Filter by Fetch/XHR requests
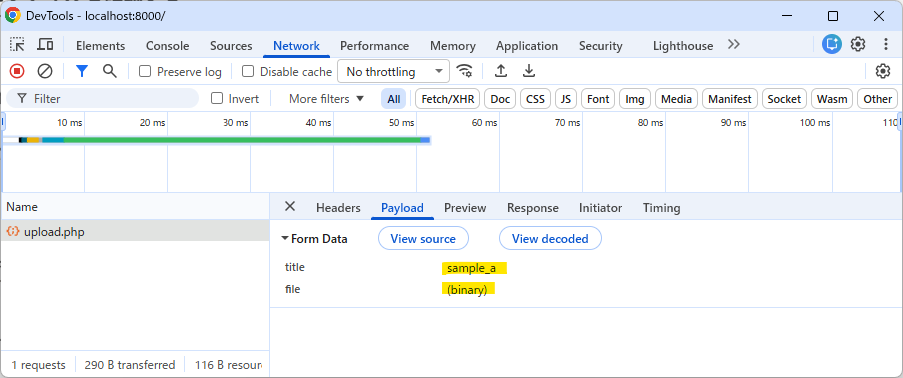 pos(447,99)
